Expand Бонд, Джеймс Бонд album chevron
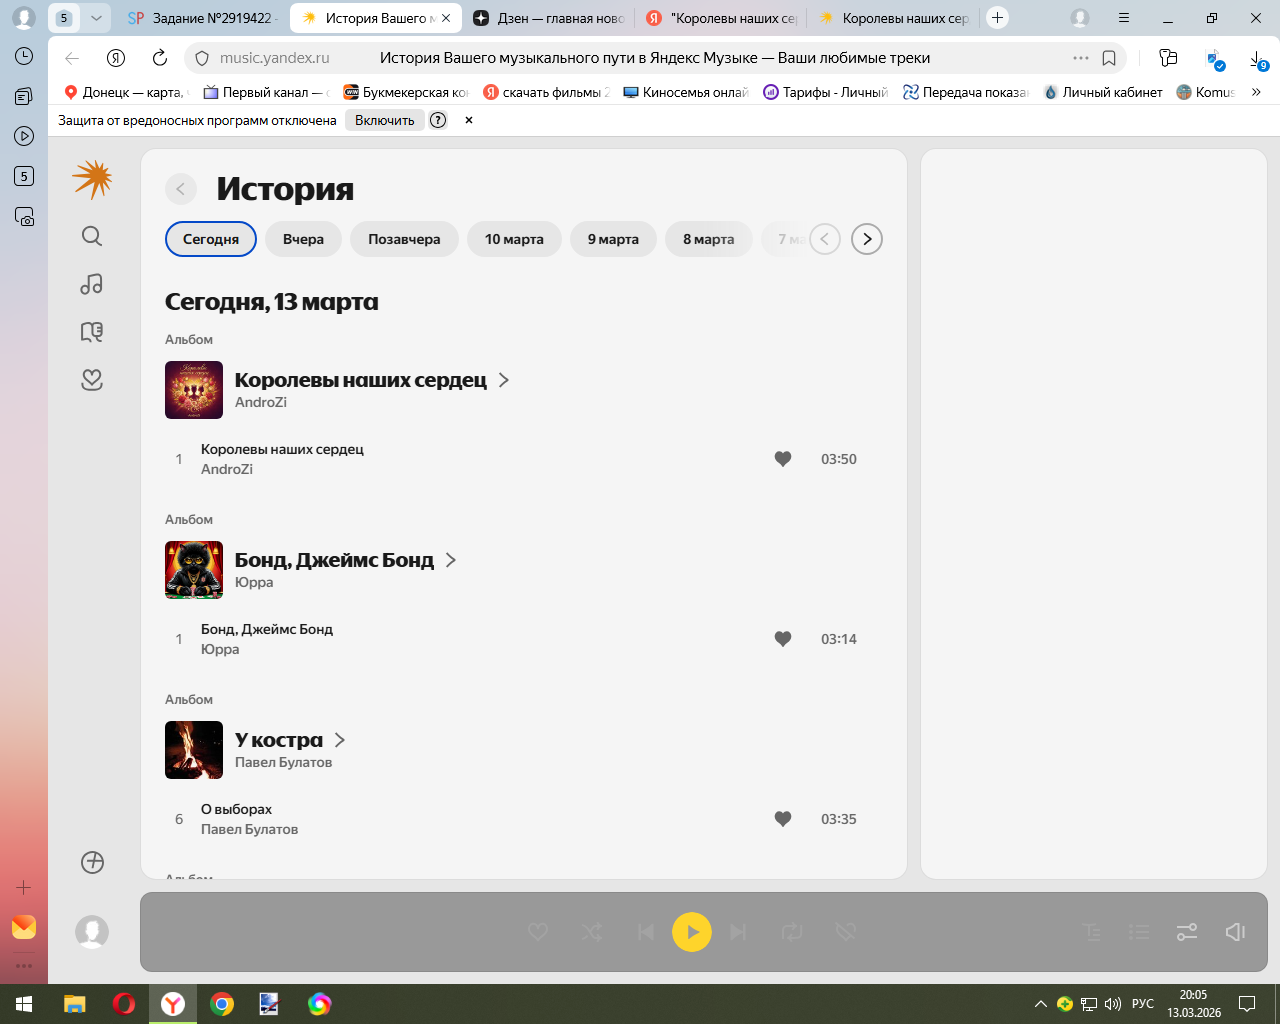The image size is (1280, 1024). click(451, 560)
